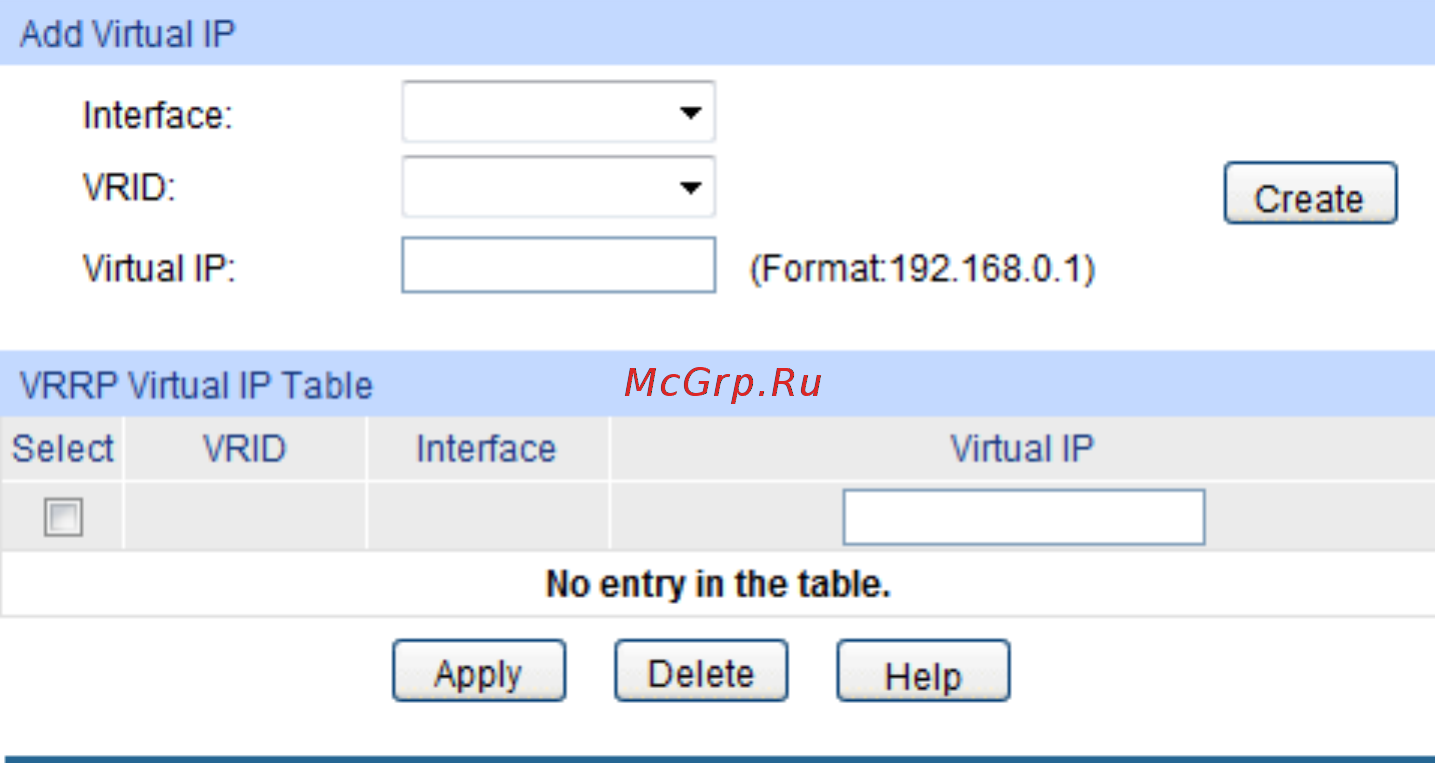Click the 'Interface:' label
Screen dimensions: 1435x763
click(x=157, y=116)
